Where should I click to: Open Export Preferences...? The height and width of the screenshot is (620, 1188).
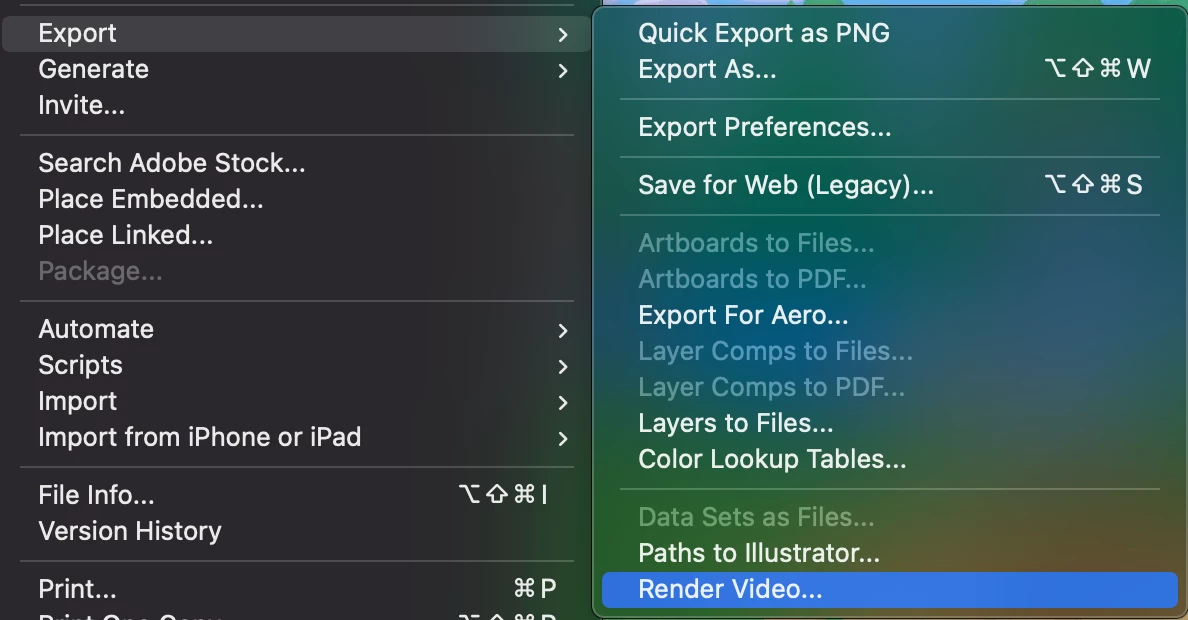889,127
